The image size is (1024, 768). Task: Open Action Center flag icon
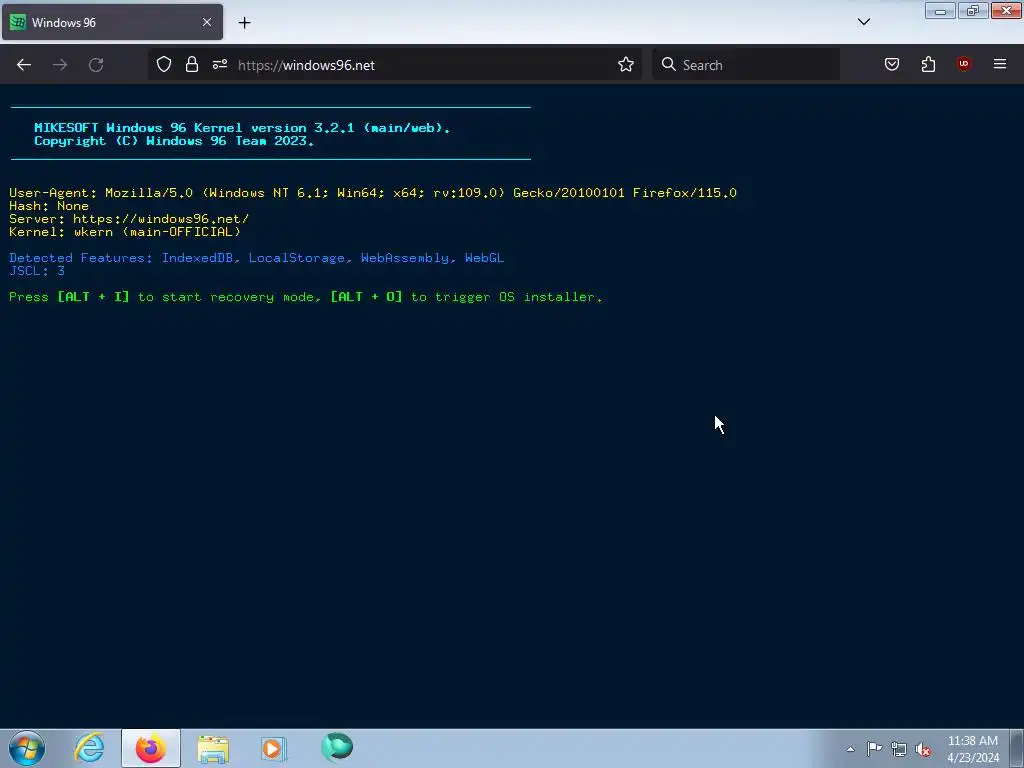874,749
